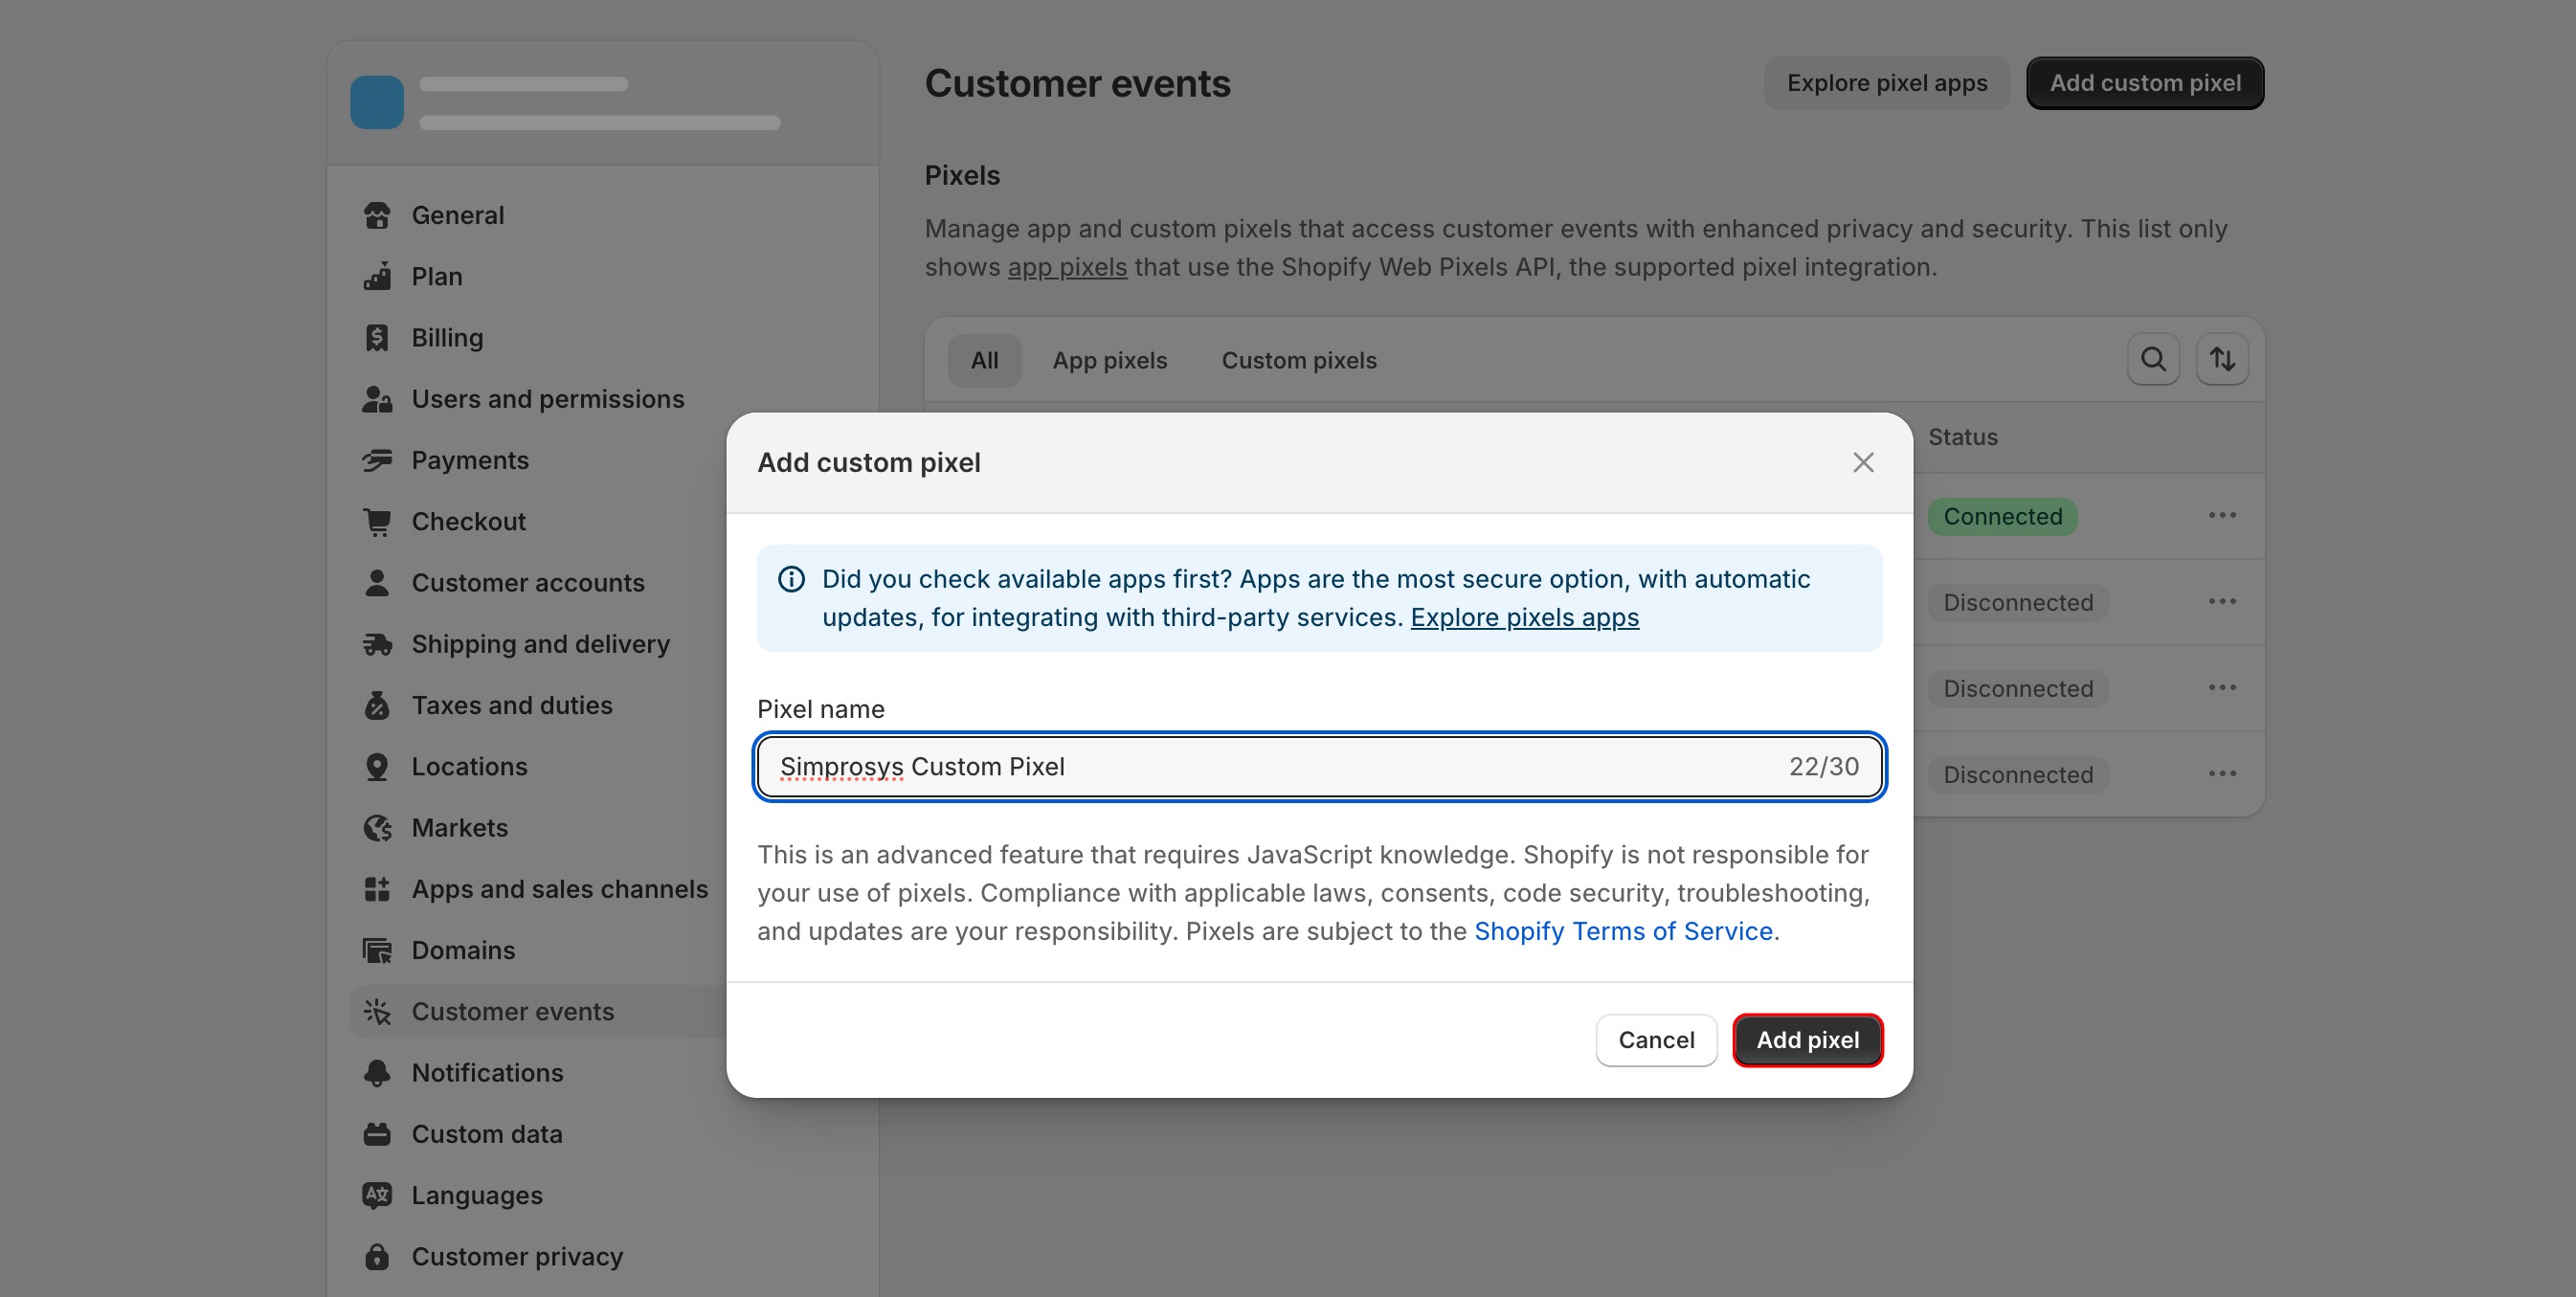2576x1297 pixels.
Task: Go to Checkout settings
Action: pos(468,521)
